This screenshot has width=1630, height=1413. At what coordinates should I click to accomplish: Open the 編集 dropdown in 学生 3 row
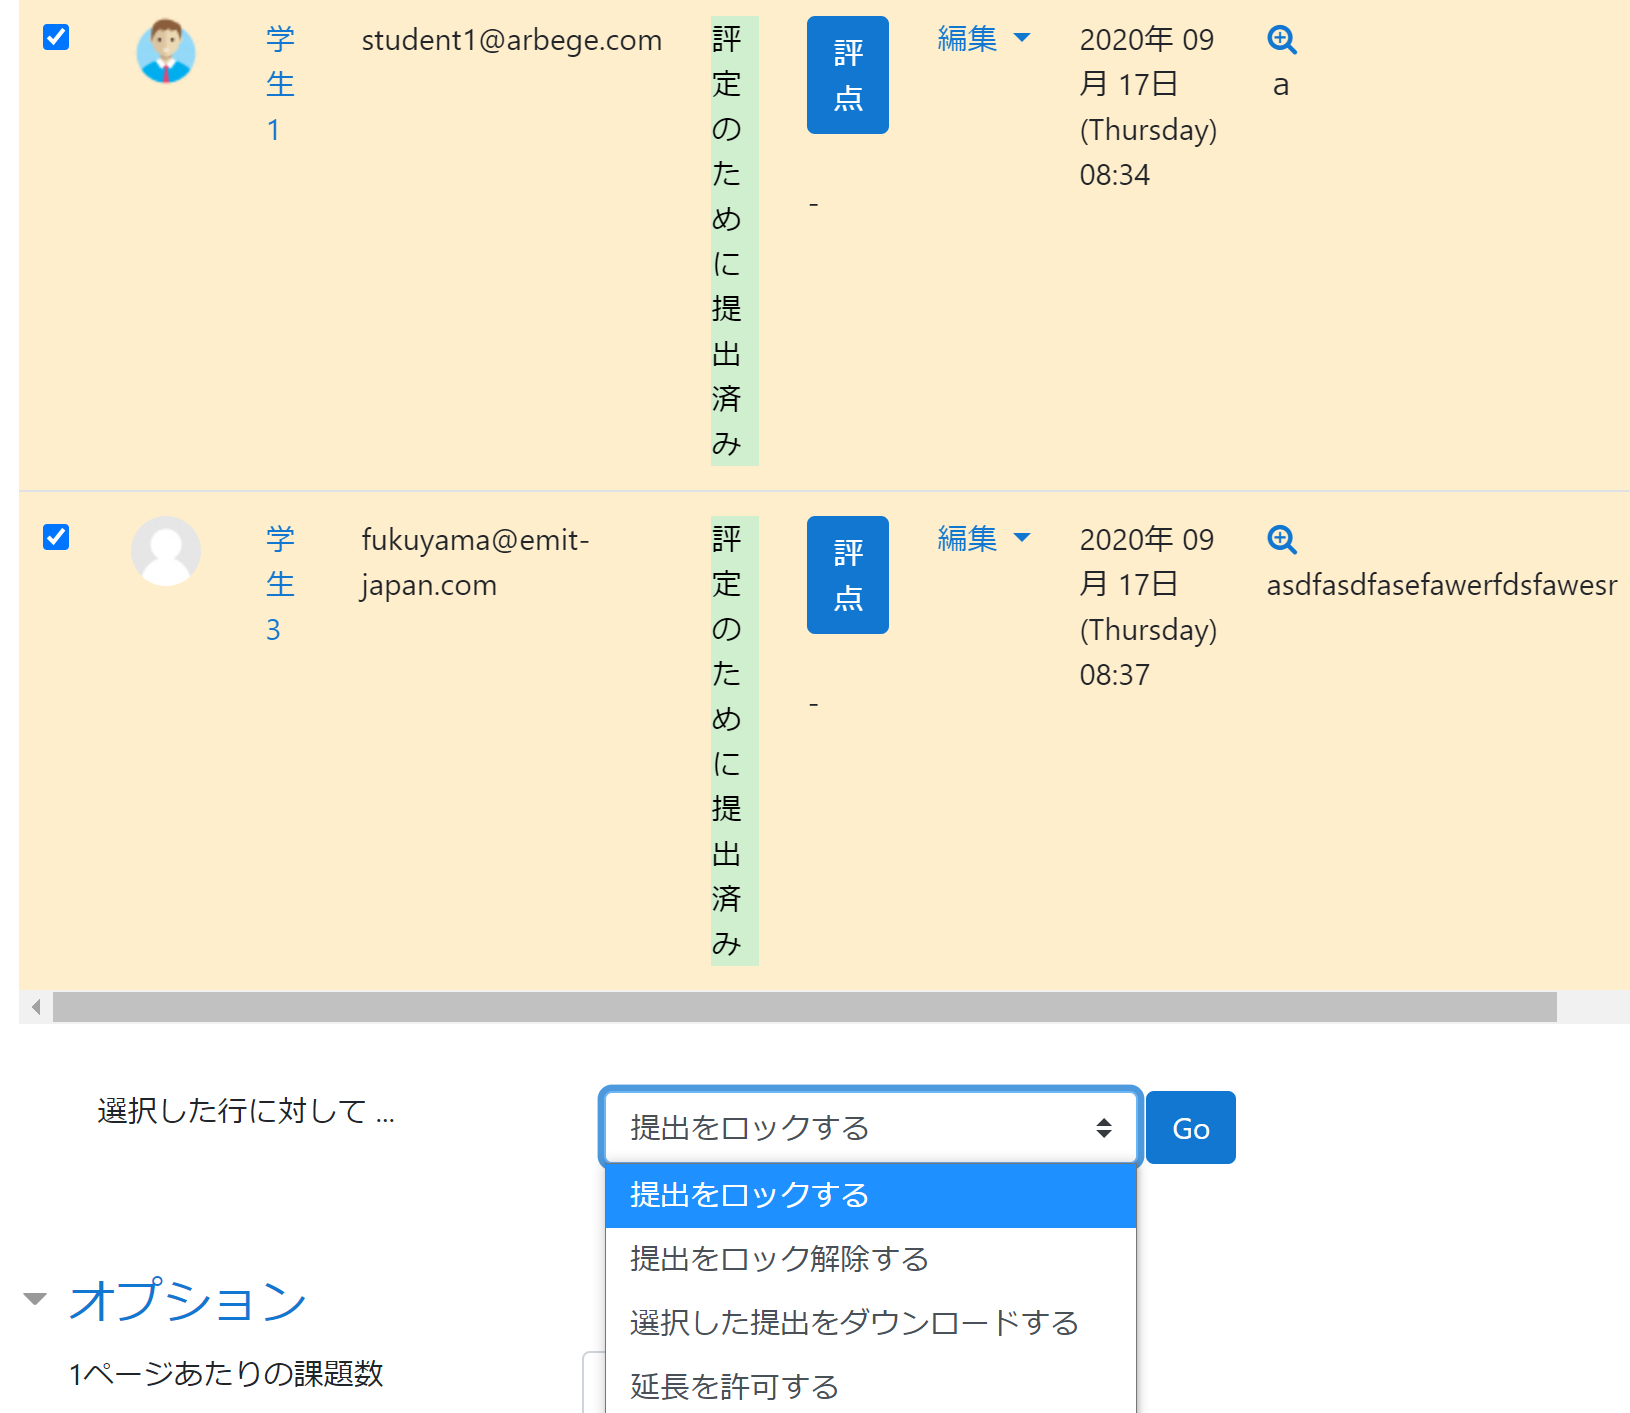coord(984,538)
